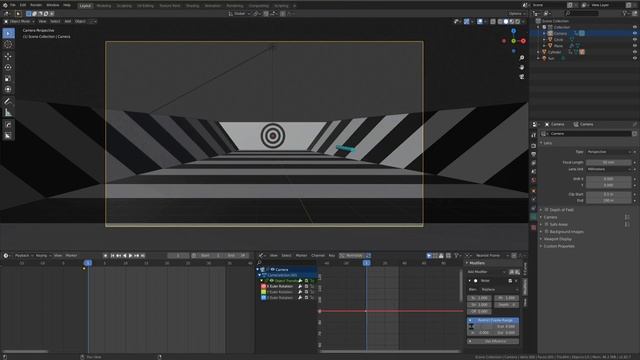Toggle X-ray display icon

[x=493, y=21]
